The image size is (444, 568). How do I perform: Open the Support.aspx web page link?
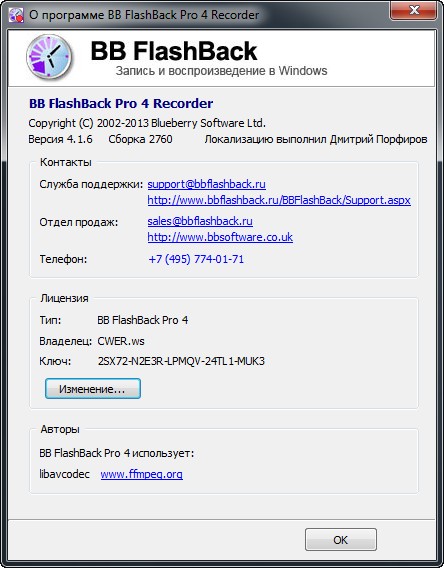pyautogui.click(x=279, y=200)
